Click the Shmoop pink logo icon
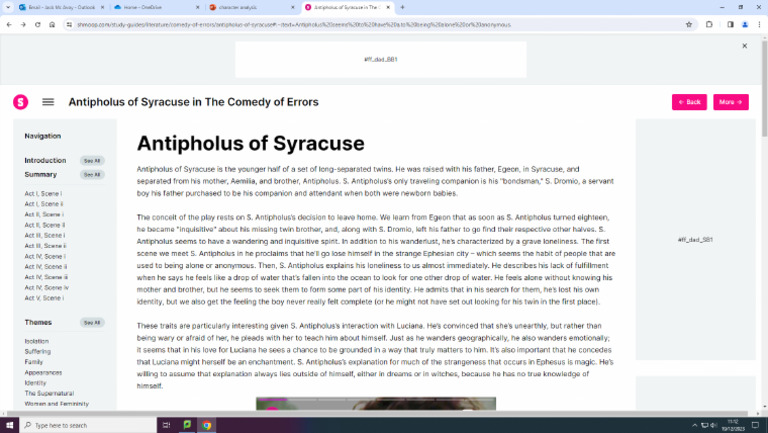The image size is (768, 433). click(21, 102)
